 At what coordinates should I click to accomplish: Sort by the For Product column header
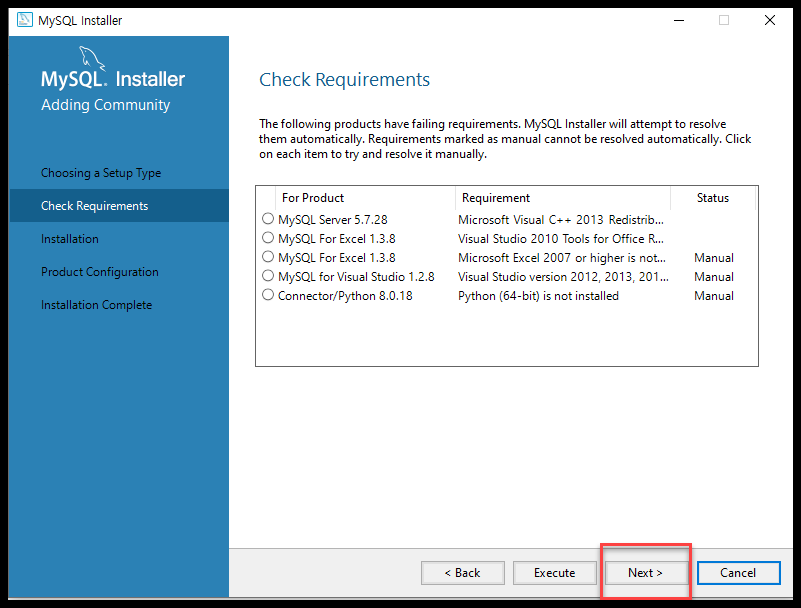pyautogui.click(x=365, y=198)
